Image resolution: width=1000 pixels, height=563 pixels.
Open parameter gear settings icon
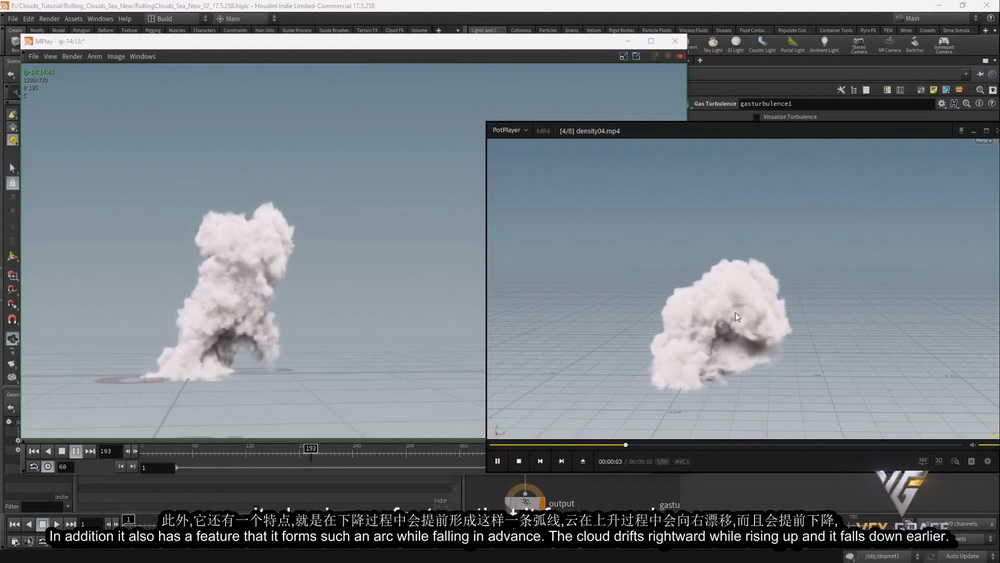941,103
